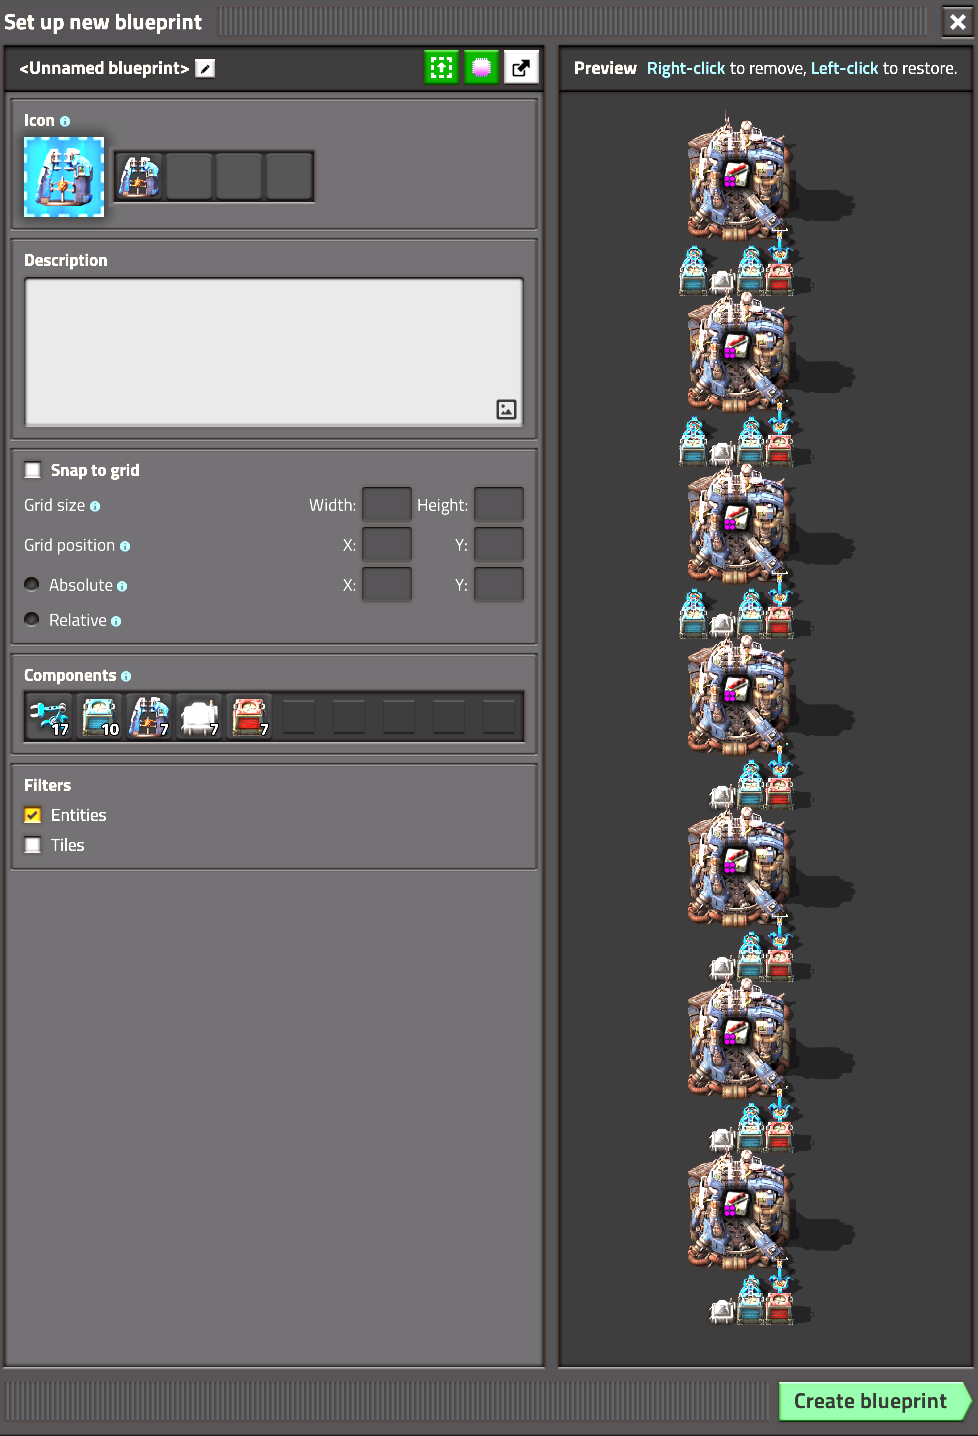Click the large highlighted blueprint icon

tap(64, 177)
